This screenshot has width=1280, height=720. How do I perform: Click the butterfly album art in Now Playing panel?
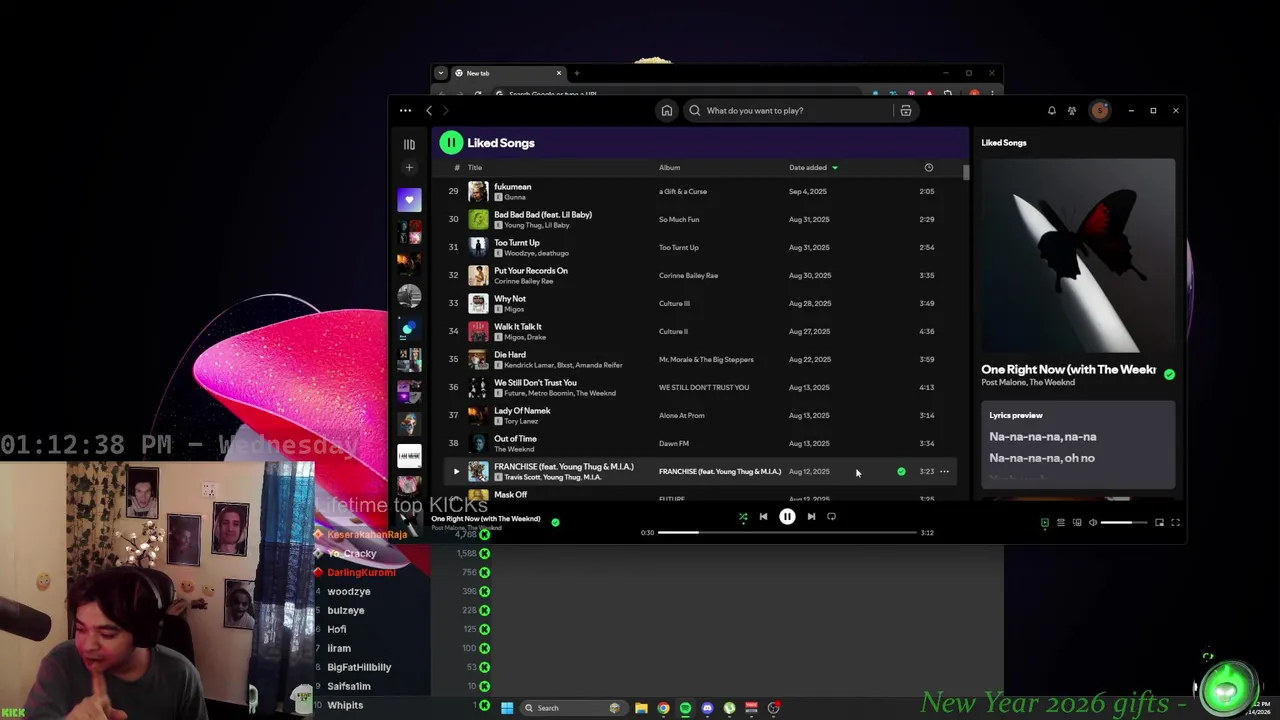coord(1078,256)
